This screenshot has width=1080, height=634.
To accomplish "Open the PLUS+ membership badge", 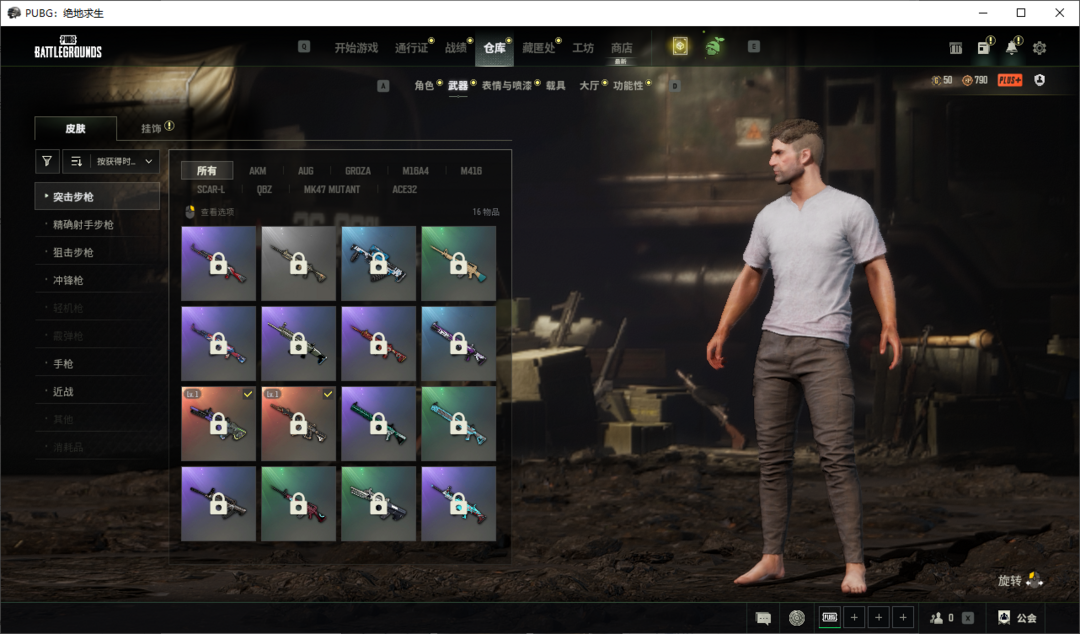I will 1010,81.
